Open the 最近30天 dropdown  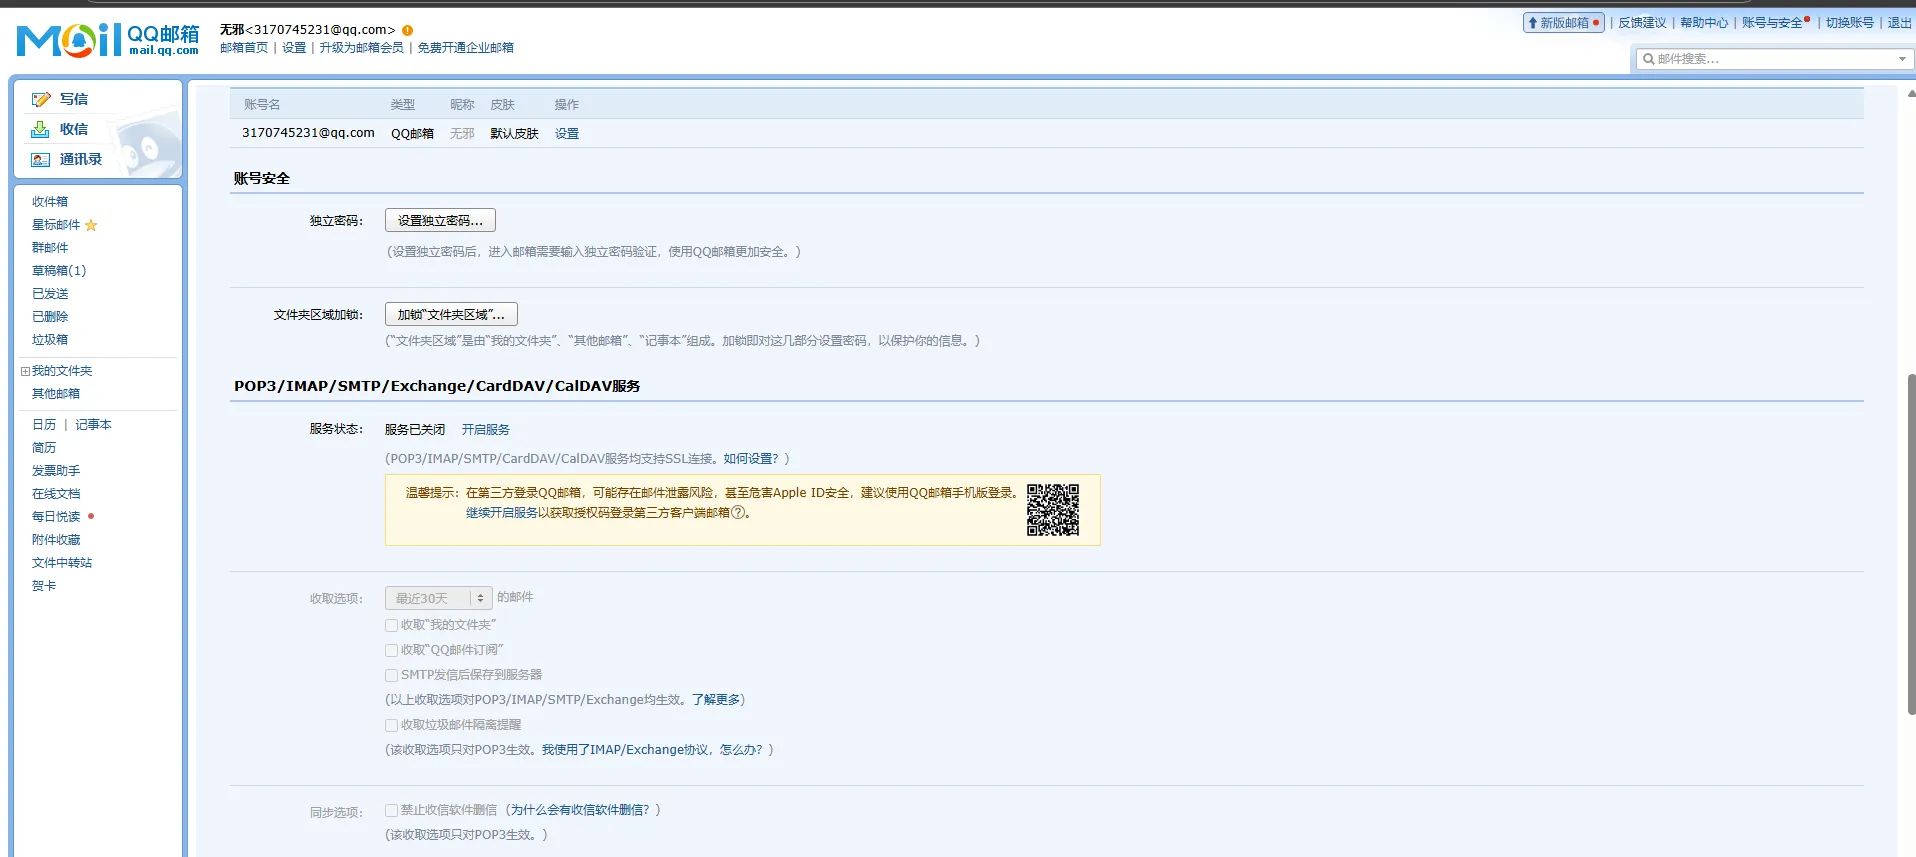click(439, 598)
